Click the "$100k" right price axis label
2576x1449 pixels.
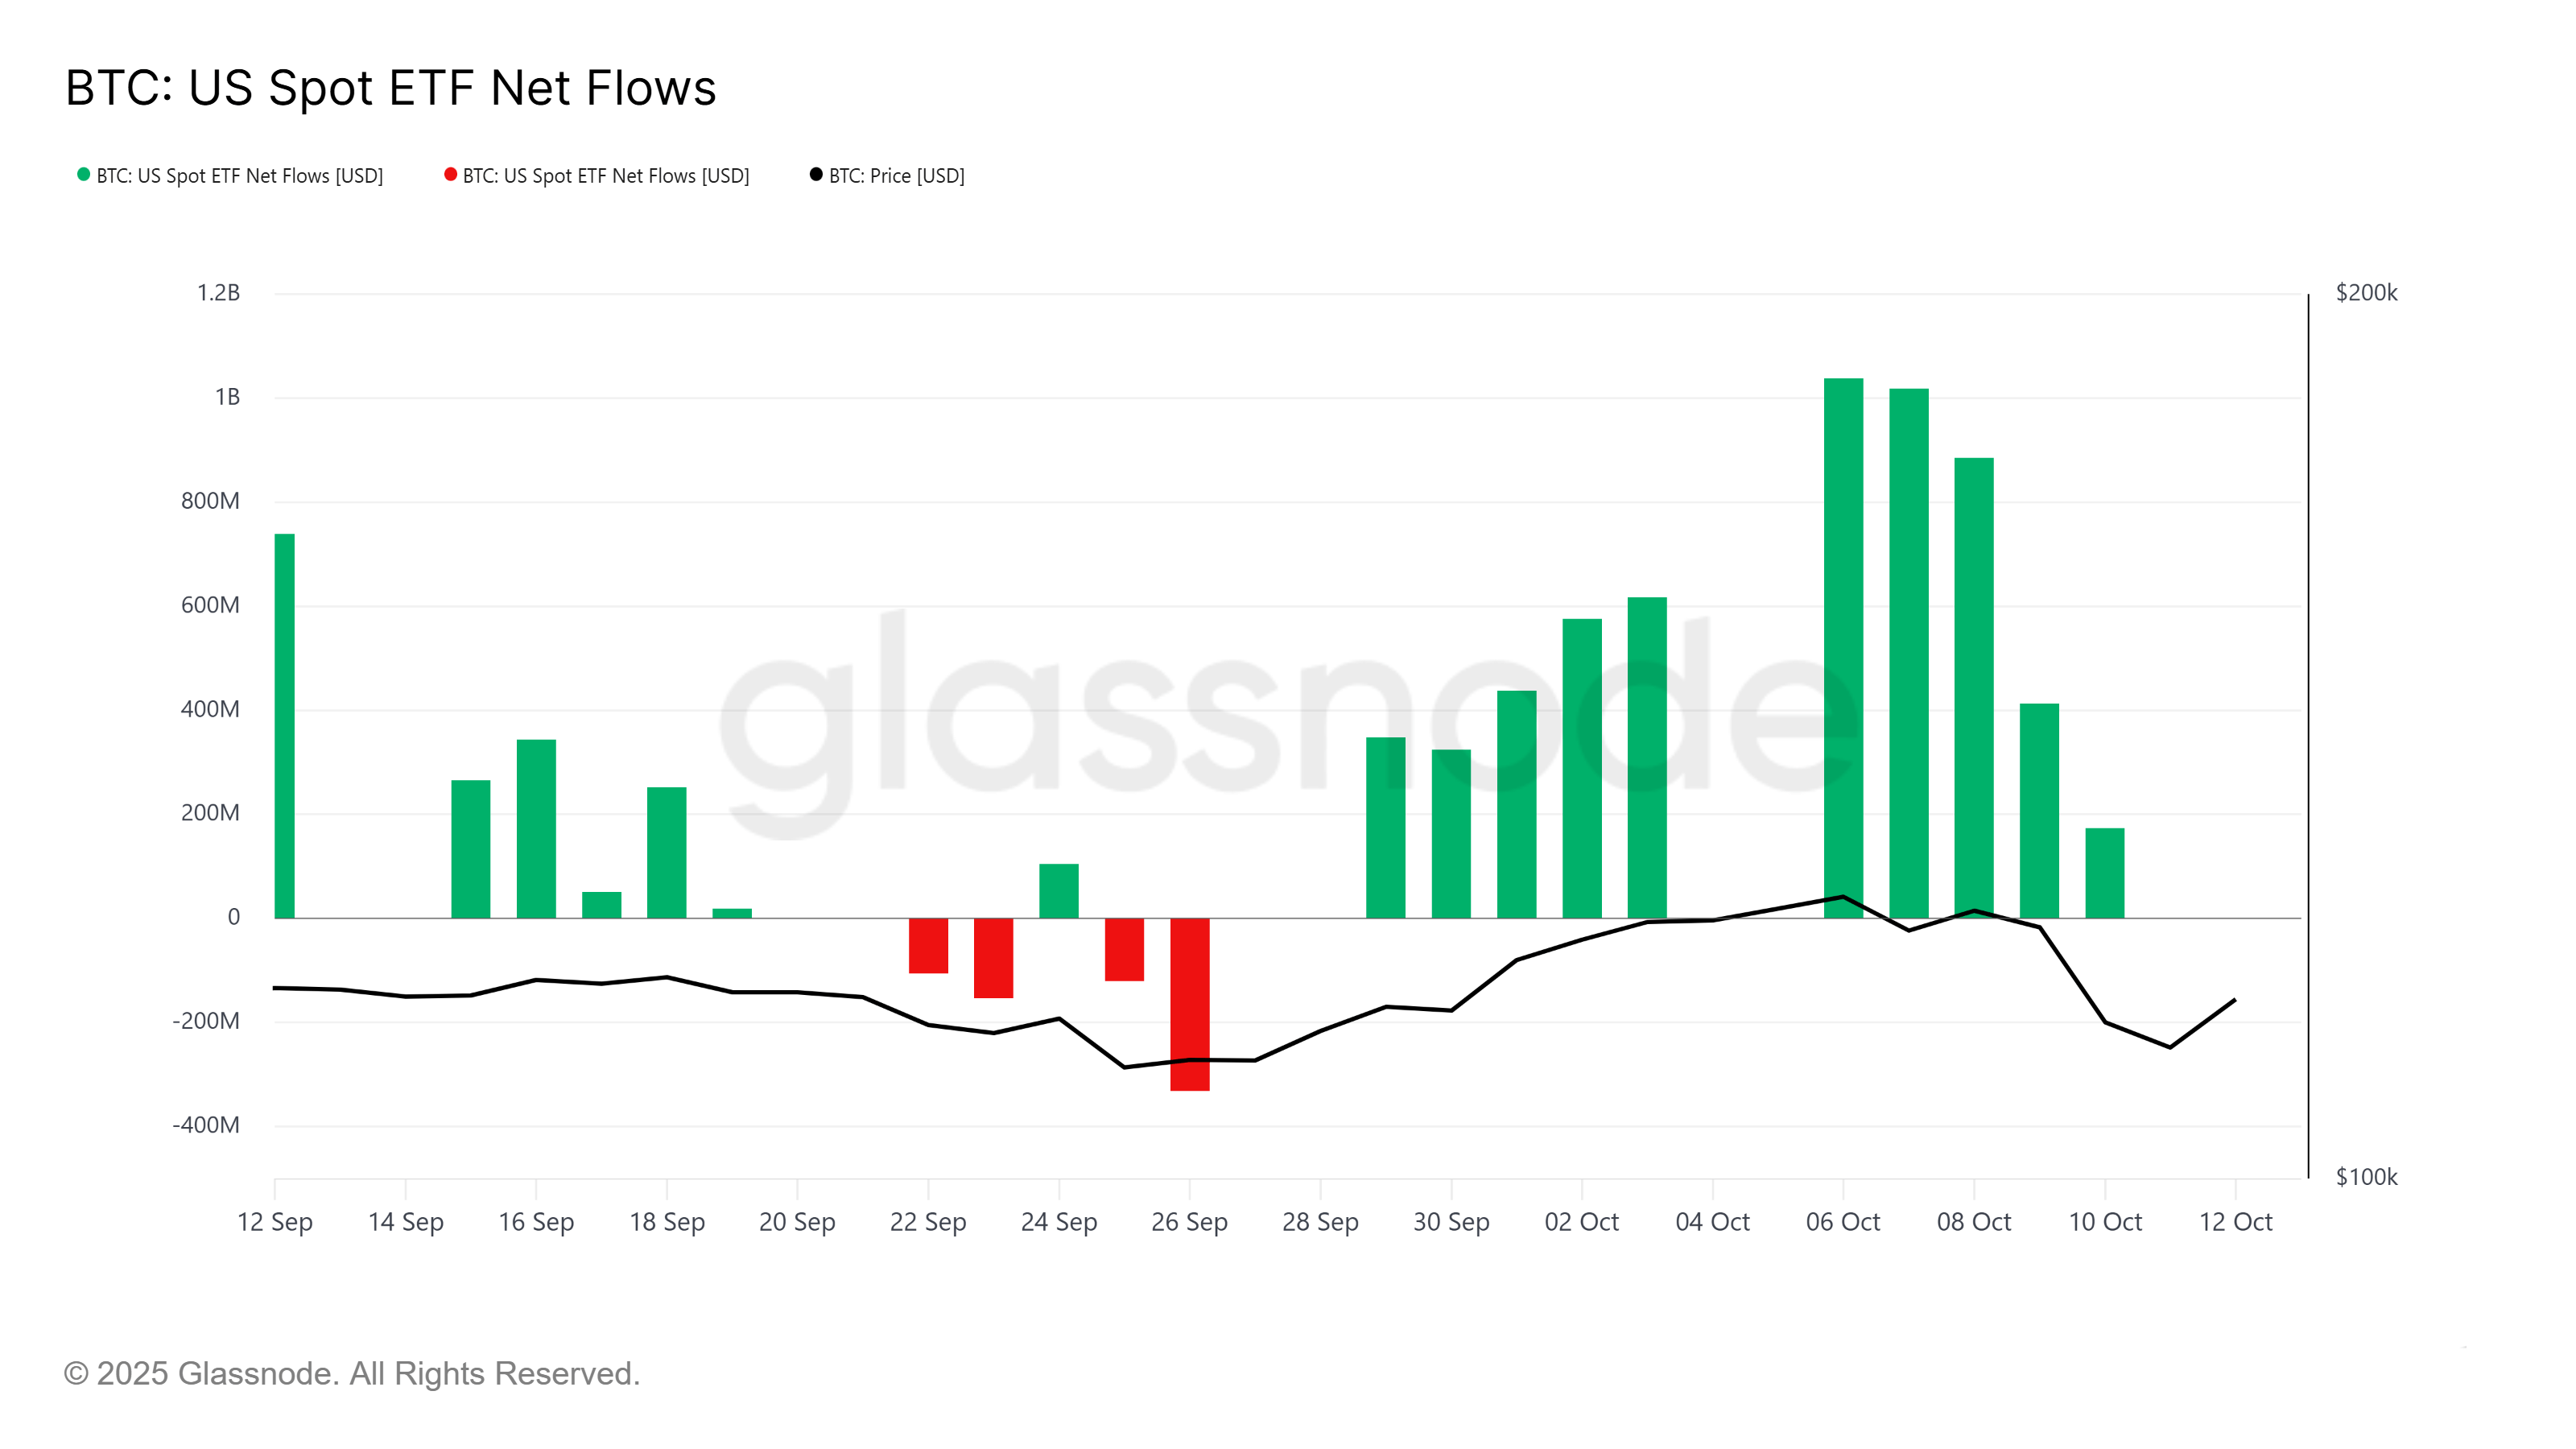coord(2366,1177)
